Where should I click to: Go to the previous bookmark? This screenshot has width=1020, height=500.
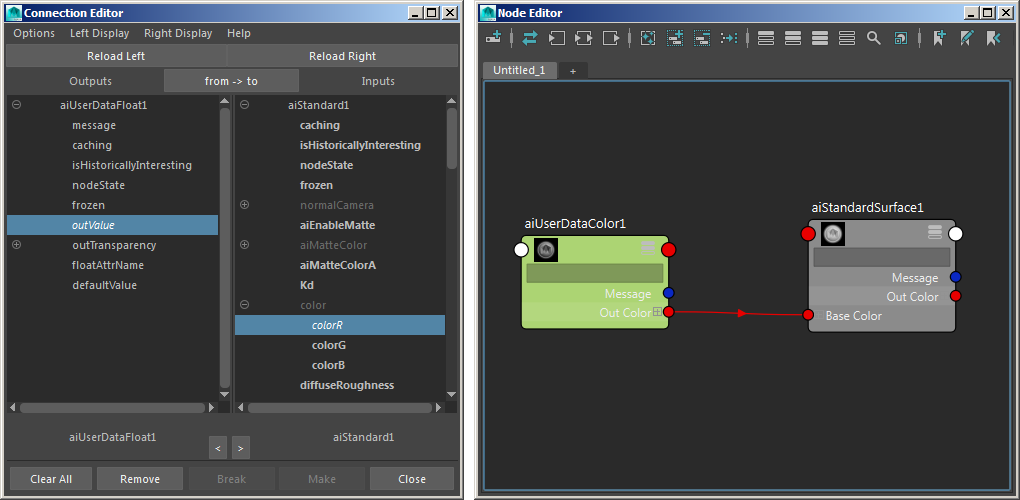coord(993,38)
